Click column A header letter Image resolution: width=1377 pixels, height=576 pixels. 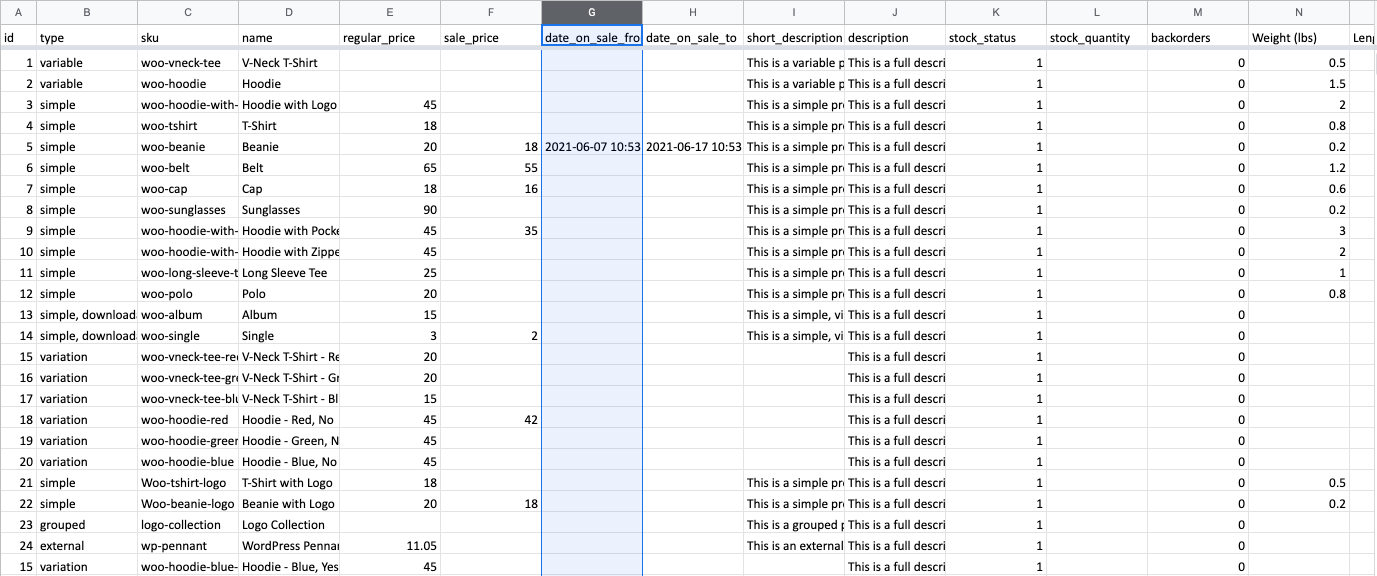tap(18, 13)
